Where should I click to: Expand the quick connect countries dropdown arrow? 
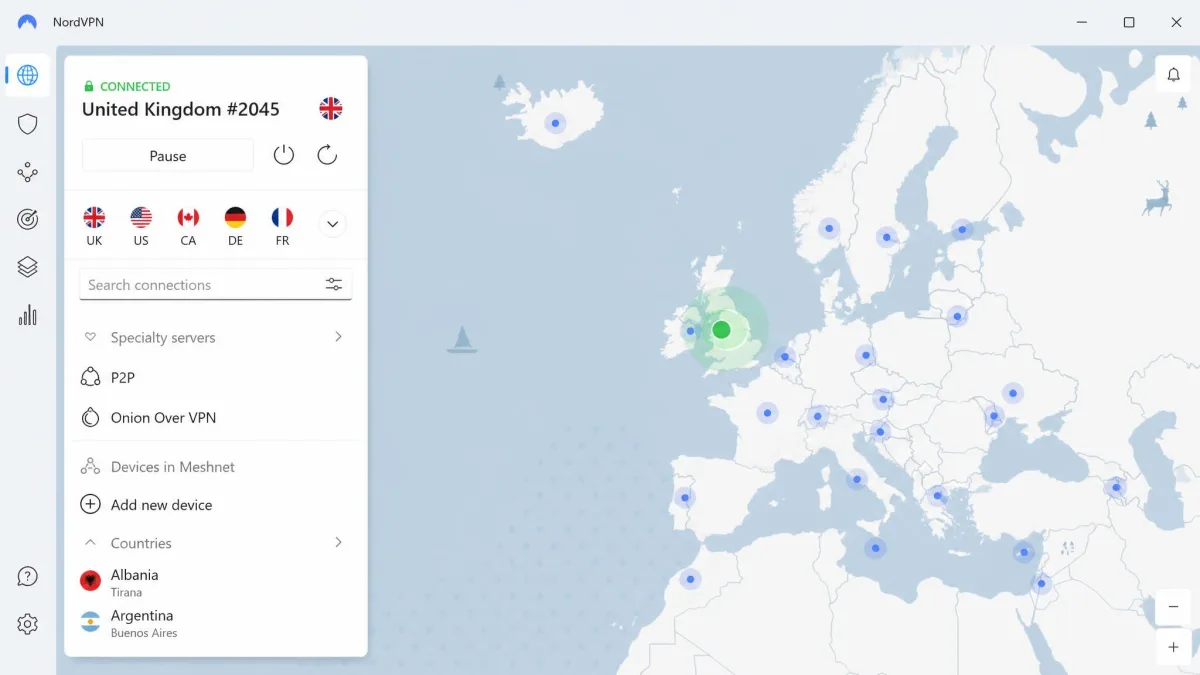(333, 224)
